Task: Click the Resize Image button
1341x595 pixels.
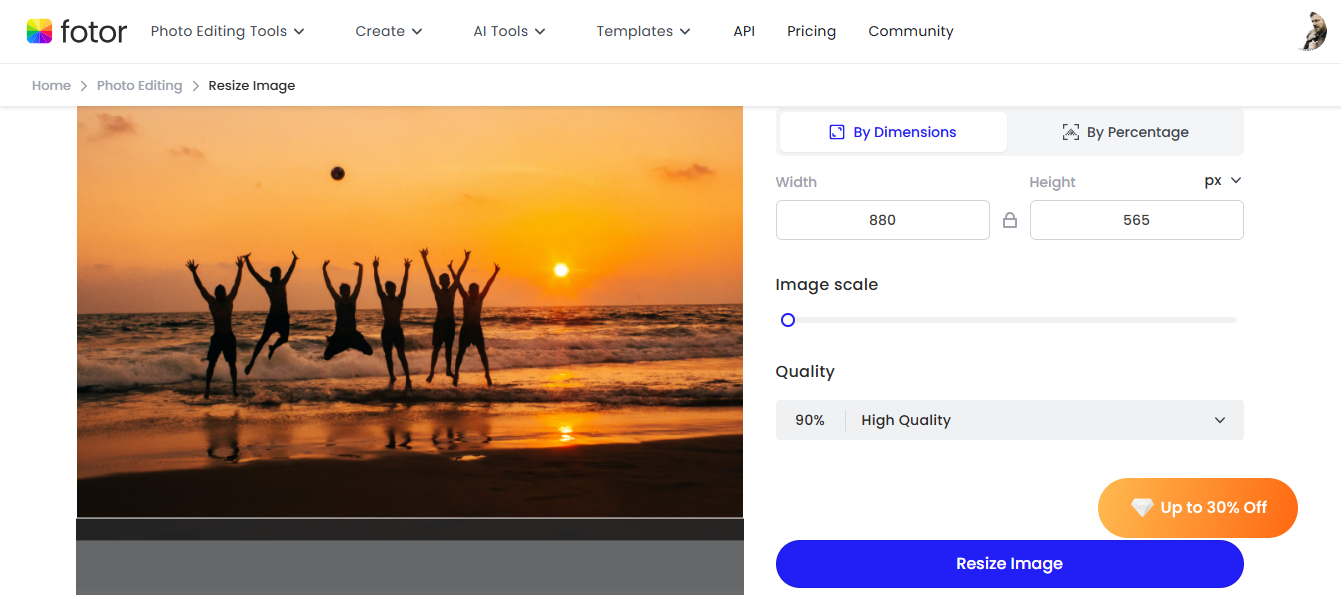Action: [x=1009, y=564]
